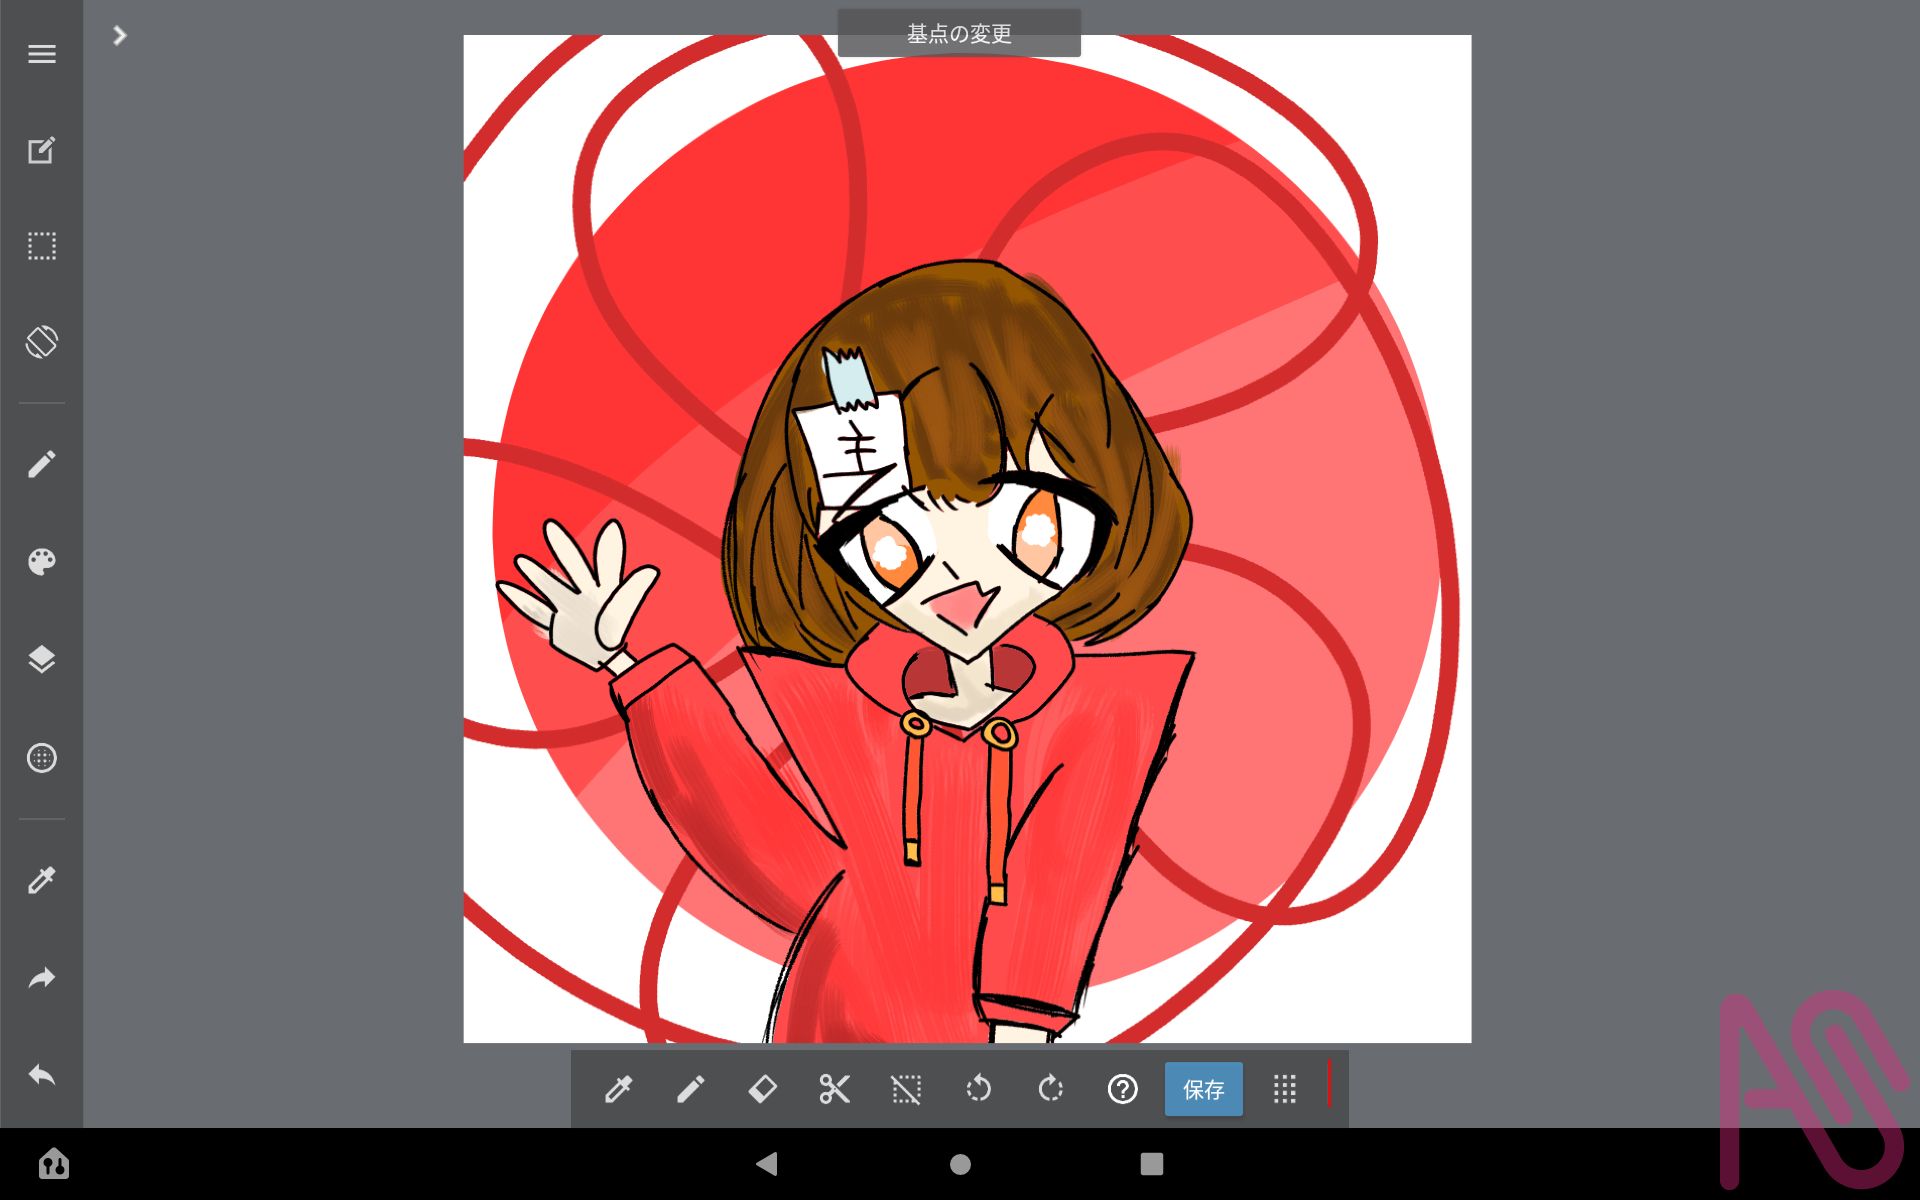Toggle the eraser in bottom toolbar
Screen dimensions: 1920x1200
tap(762, 1089)
